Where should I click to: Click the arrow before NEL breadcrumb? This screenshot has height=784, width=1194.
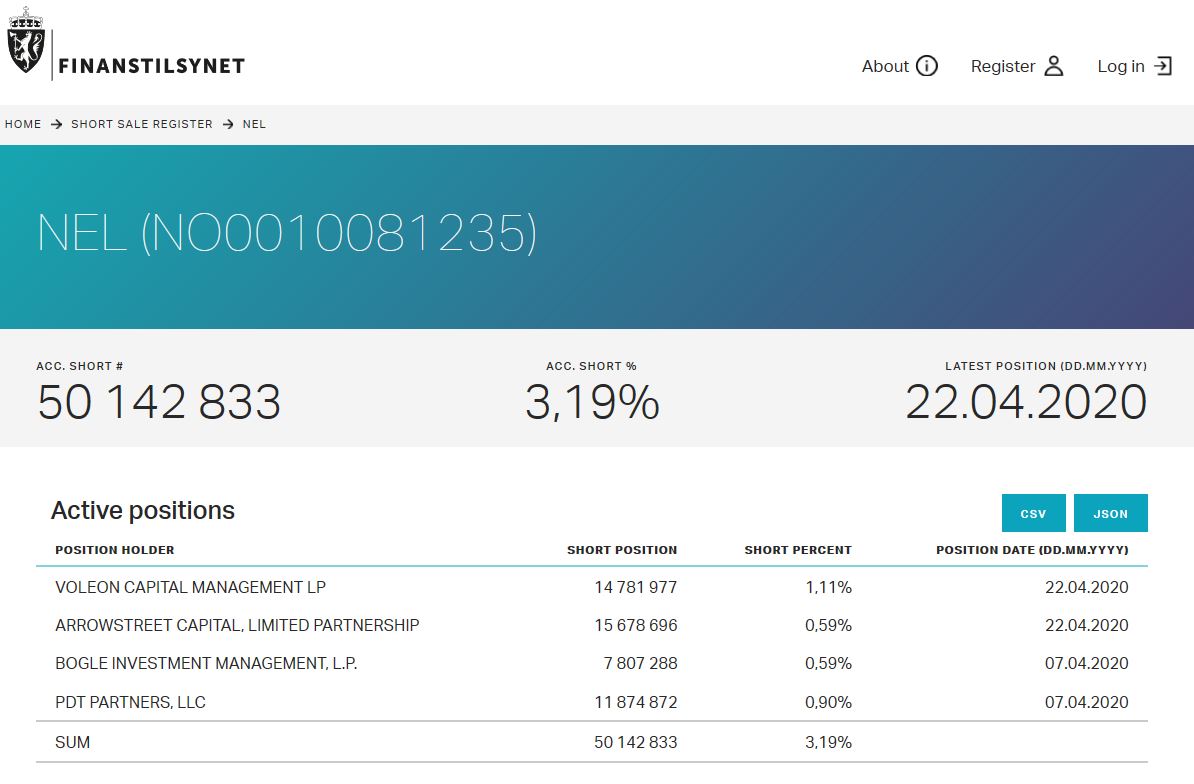[228, 124]
